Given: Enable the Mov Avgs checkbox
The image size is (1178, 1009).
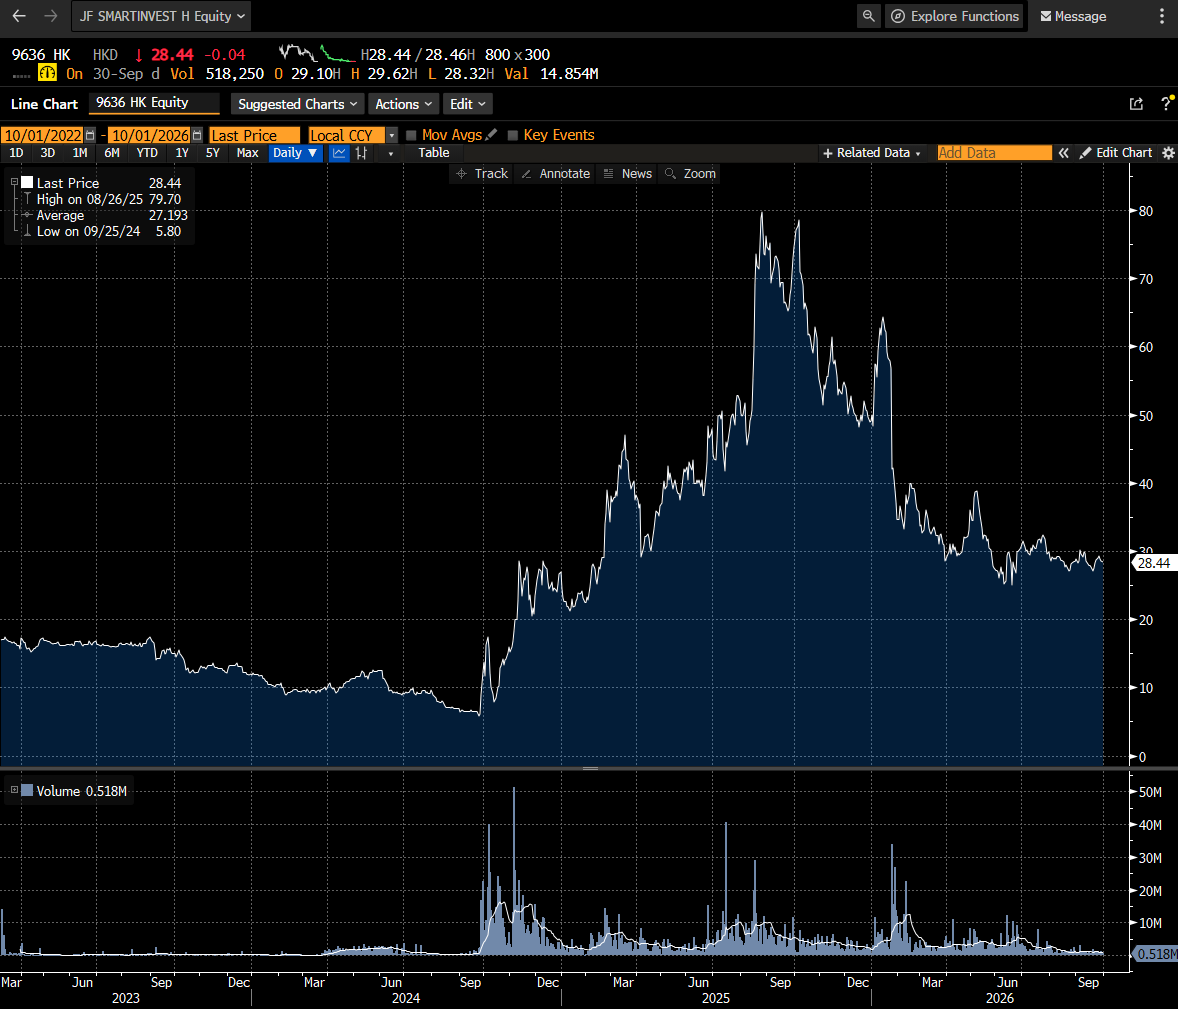Looking at the screenshot, I should pos(411,135).
